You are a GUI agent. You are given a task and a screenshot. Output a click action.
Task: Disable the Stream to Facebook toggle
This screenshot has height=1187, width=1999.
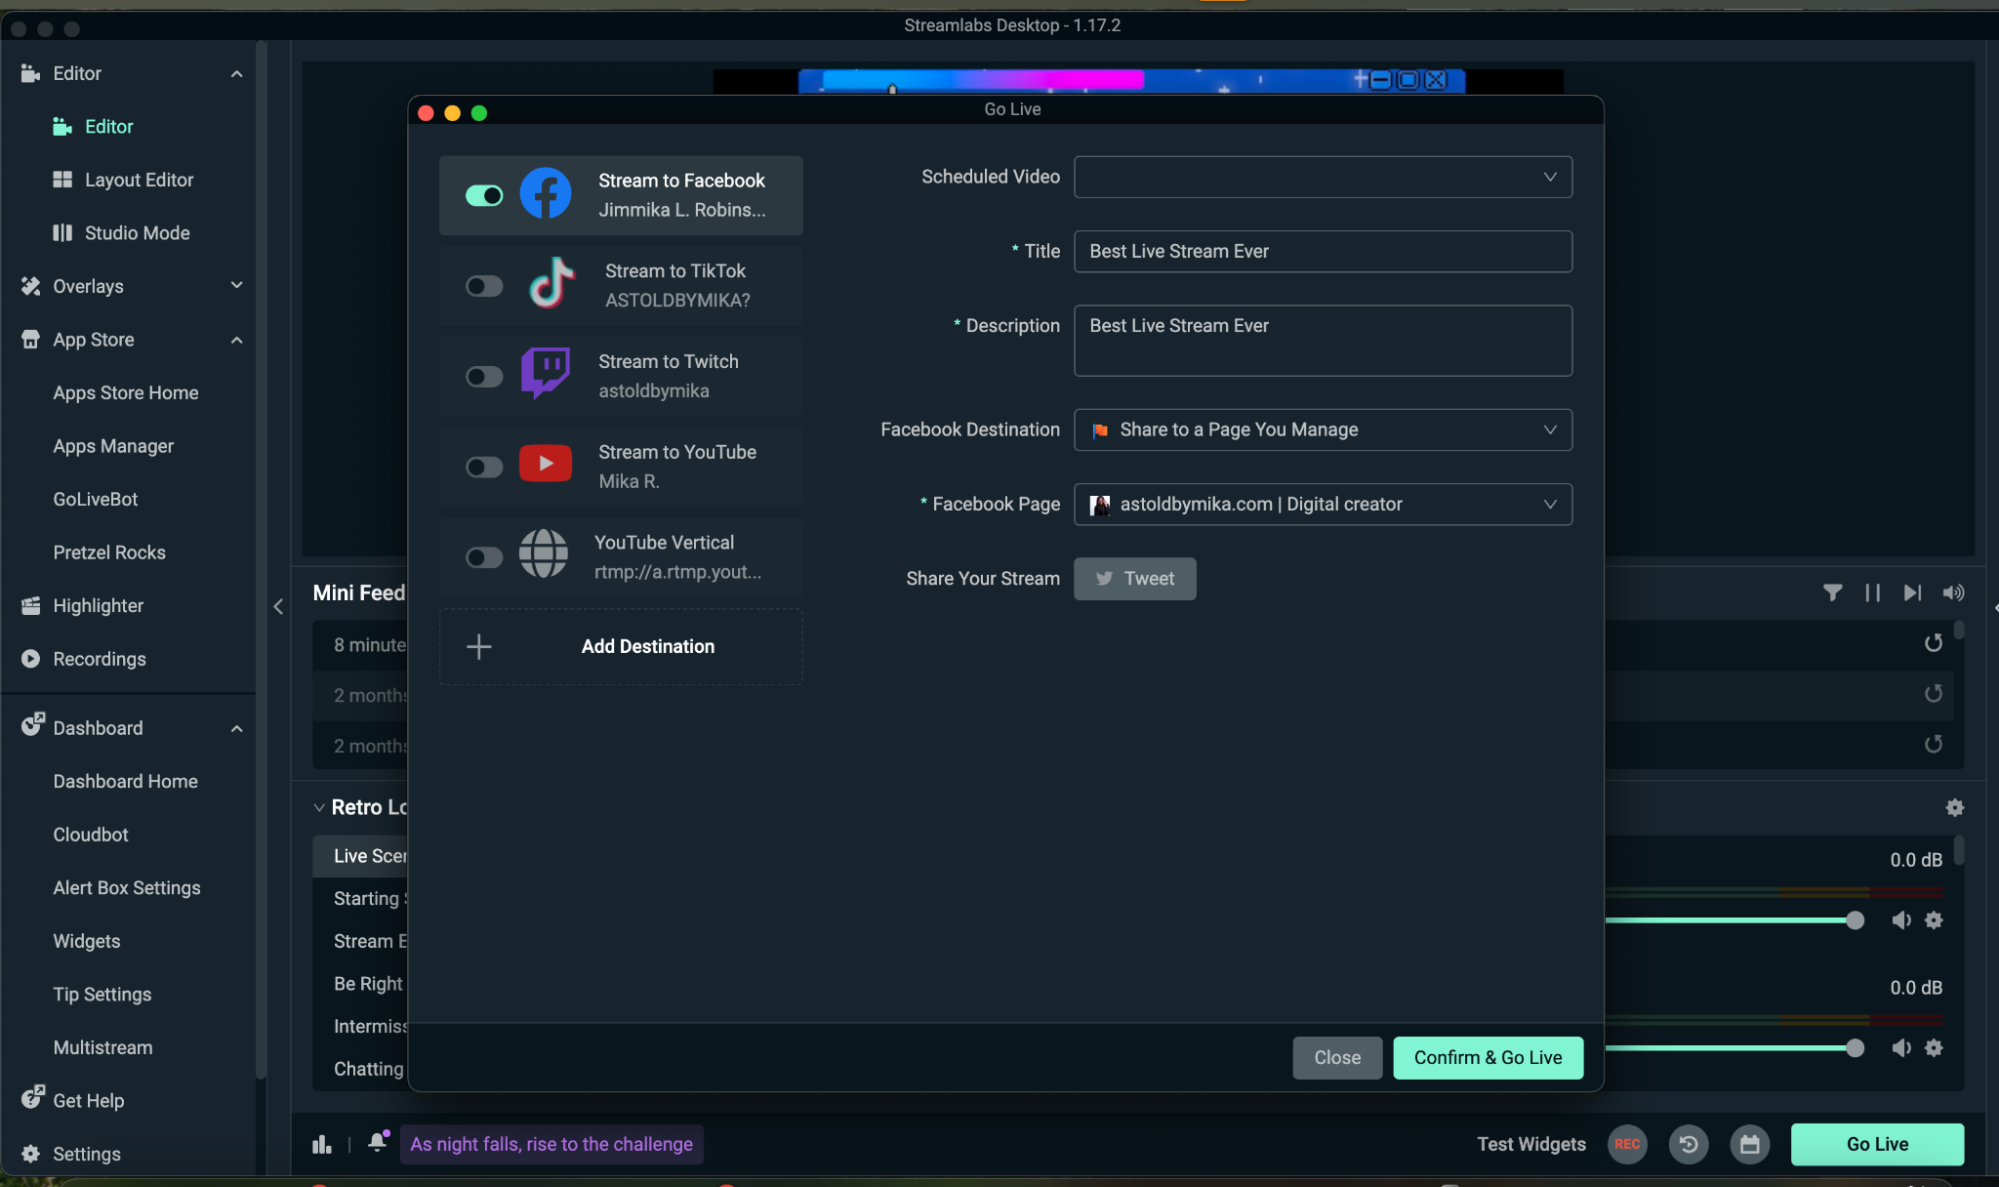click(484, 195)
